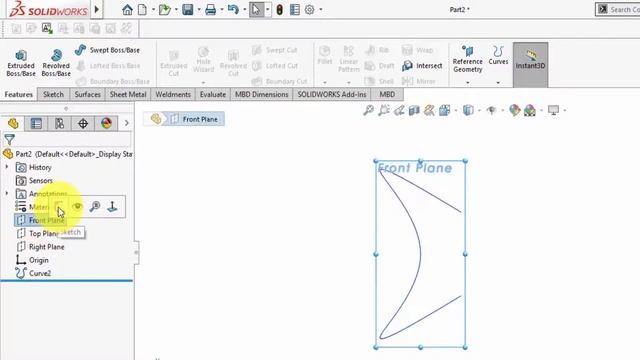Click Normal To in context toolbar
Viewport: 640px width, 360px height.
(112, 207)
